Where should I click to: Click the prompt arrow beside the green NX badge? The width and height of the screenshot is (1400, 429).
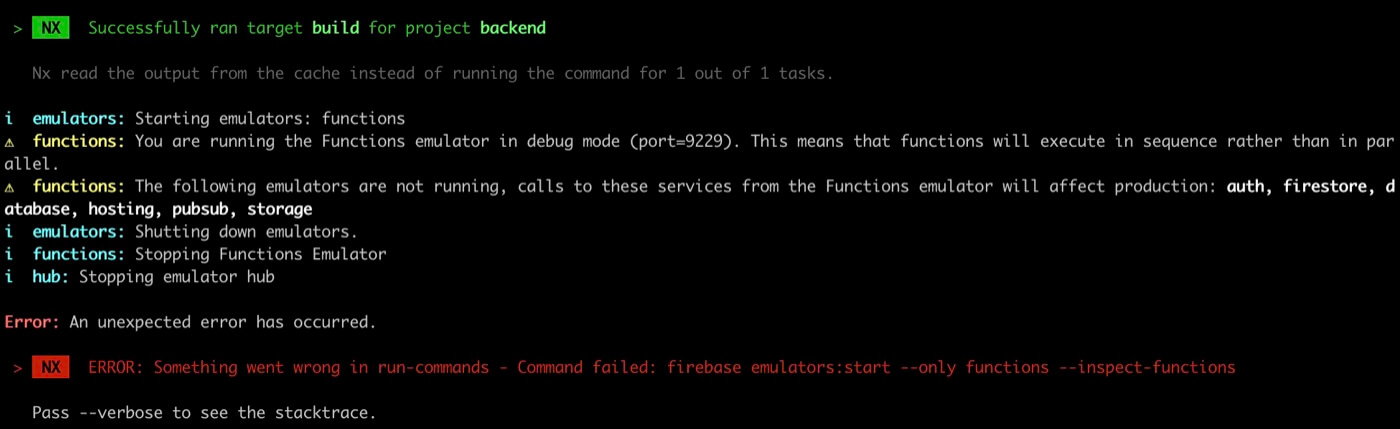18,28
